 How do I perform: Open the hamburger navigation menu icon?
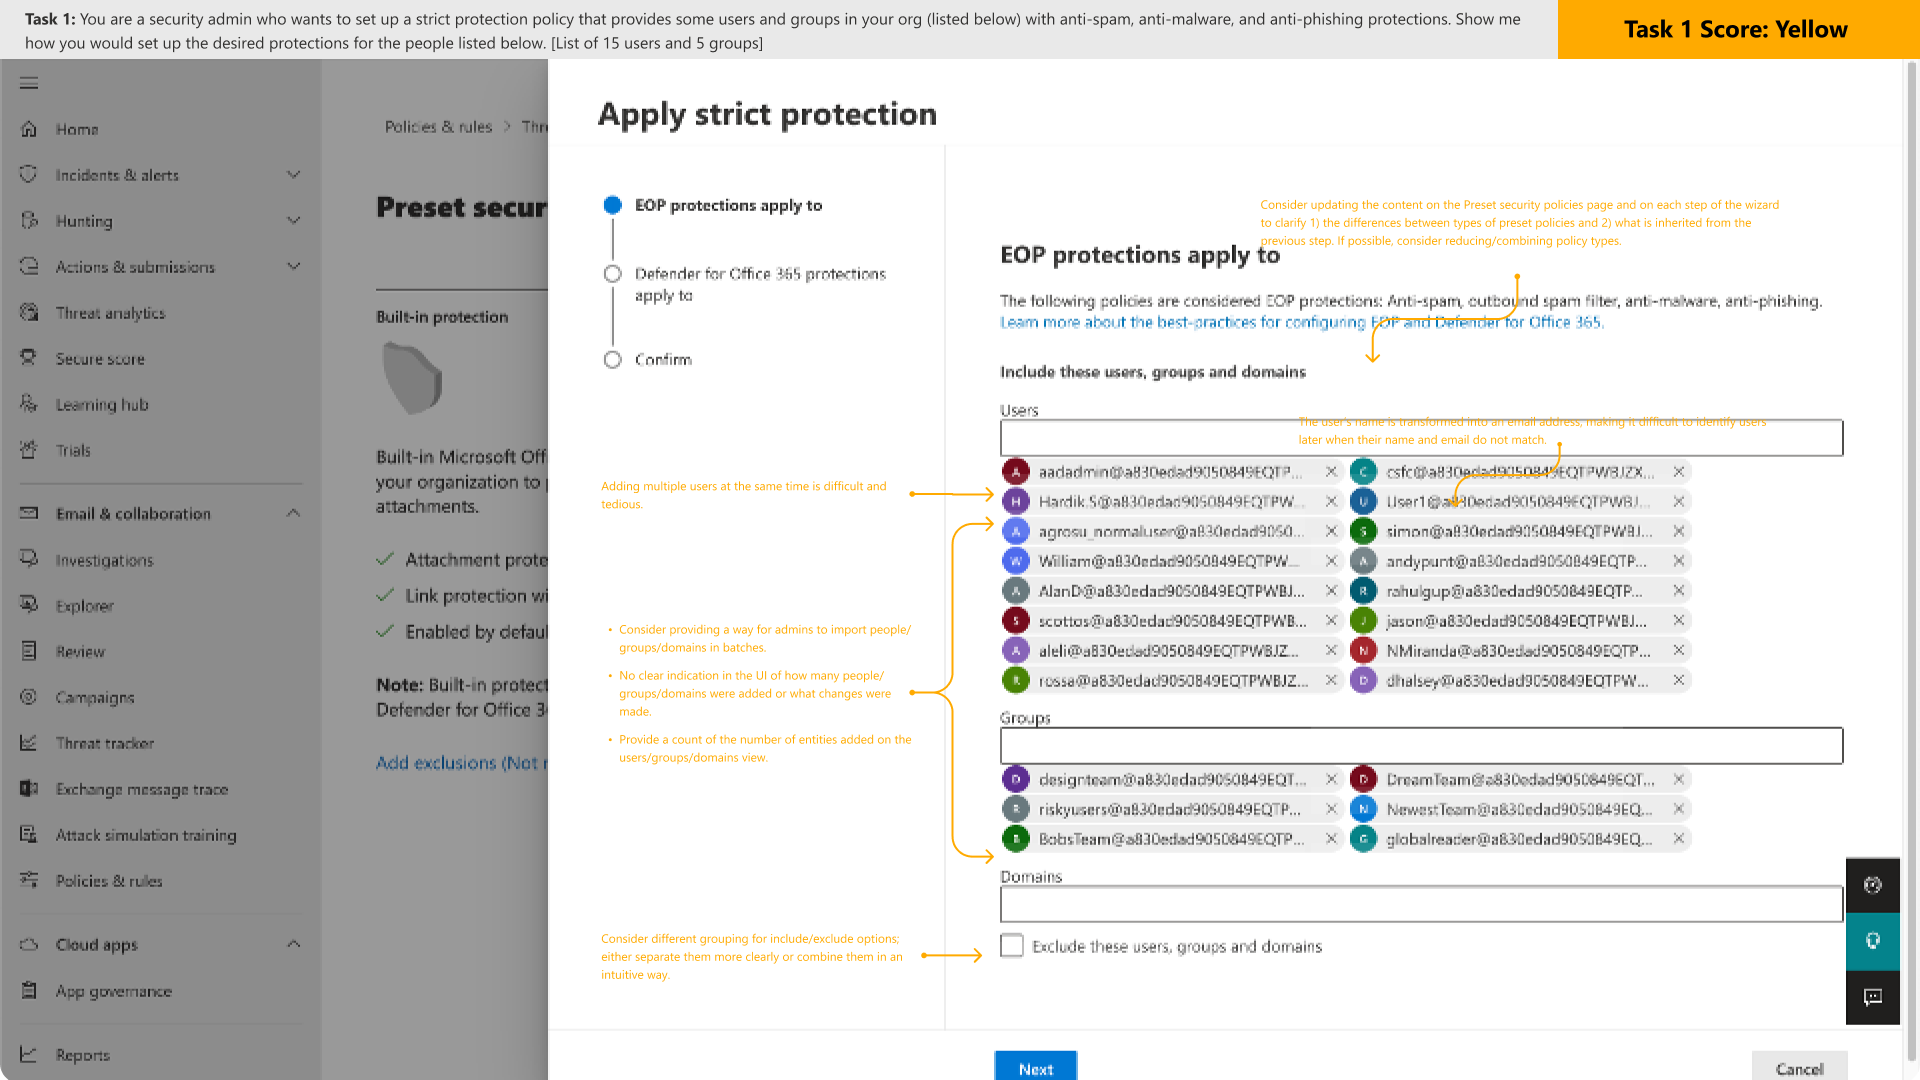[x=29, y=83]
